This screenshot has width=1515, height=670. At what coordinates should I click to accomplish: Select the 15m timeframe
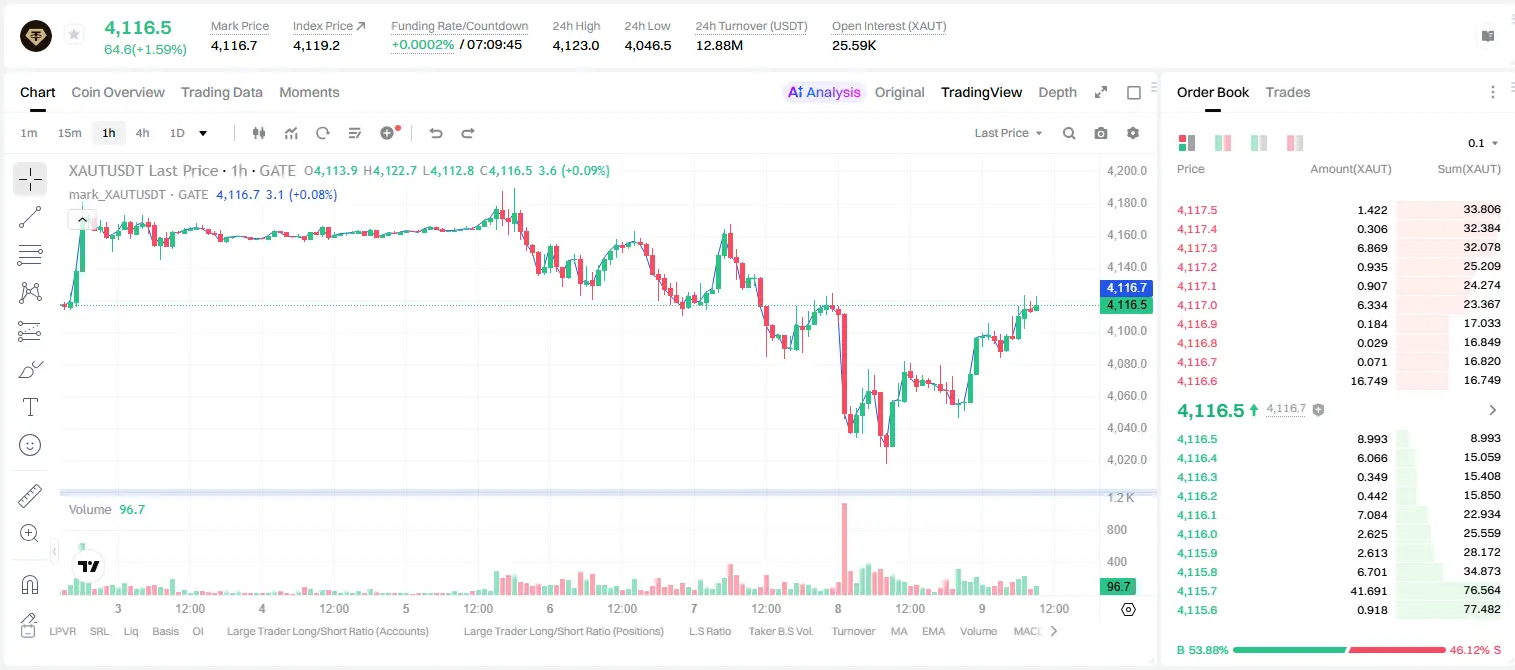[69, 133]
